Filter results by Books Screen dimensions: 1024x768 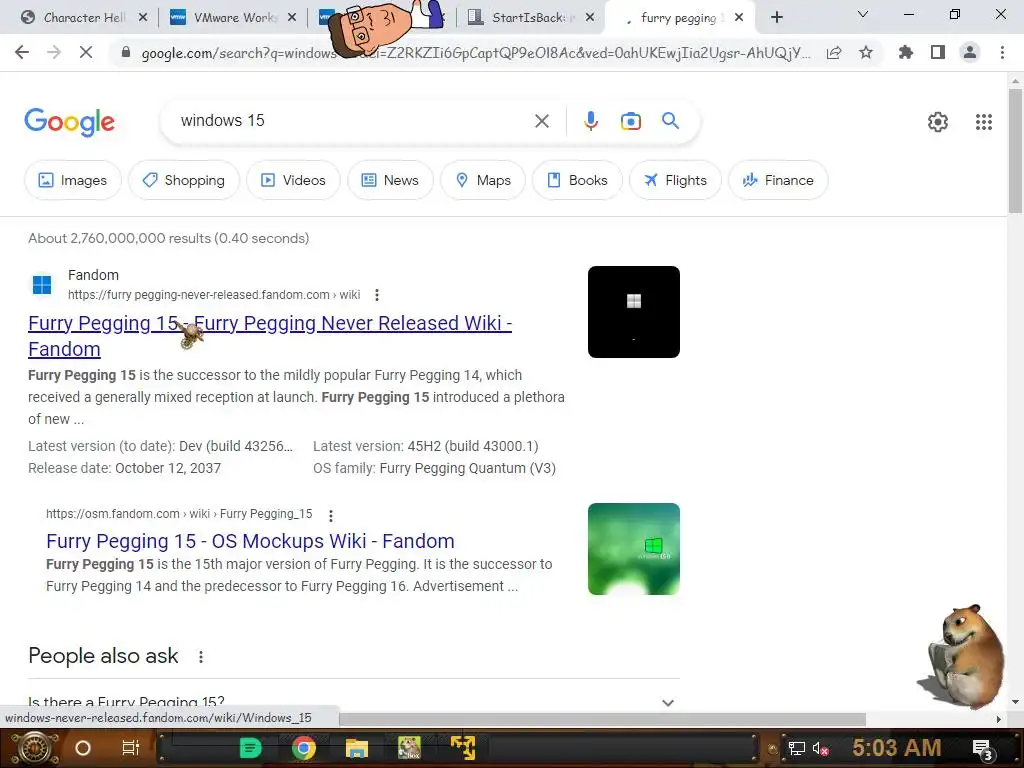[577, 180]
